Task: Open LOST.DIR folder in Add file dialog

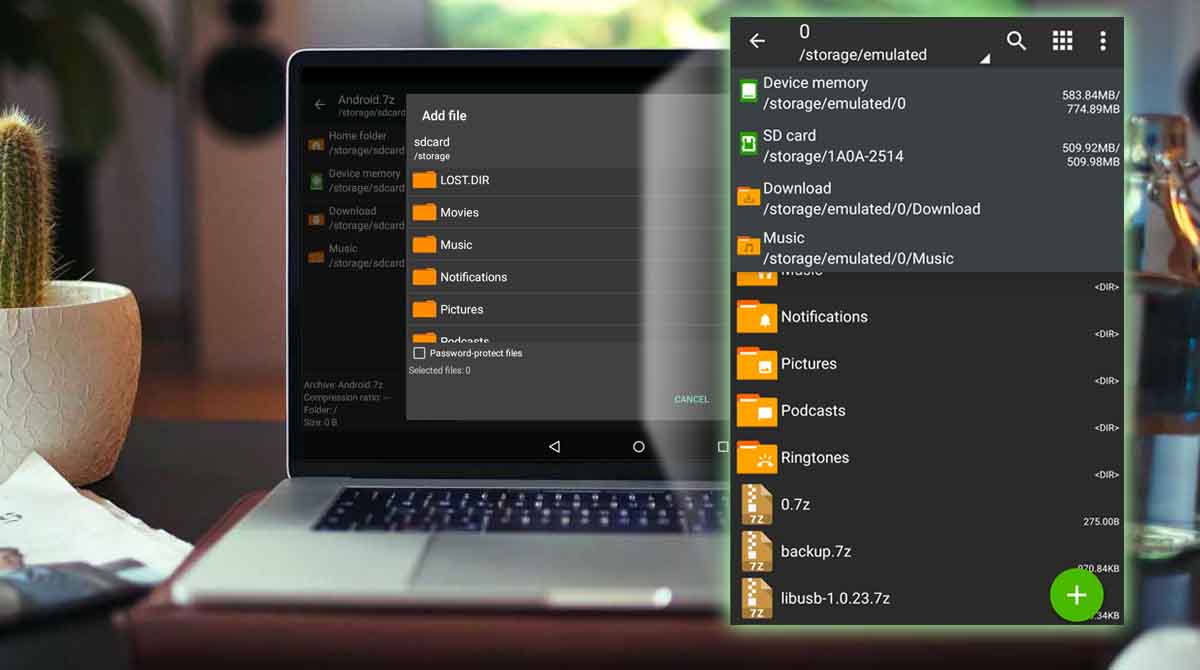Action: 567,180
